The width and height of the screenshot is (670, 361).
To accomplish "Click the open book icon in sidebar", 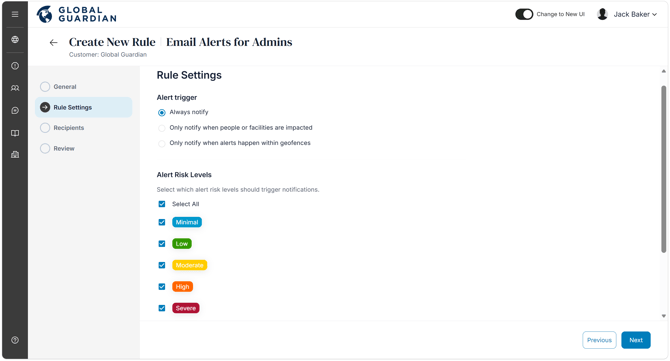I will (x=15, y=133).
